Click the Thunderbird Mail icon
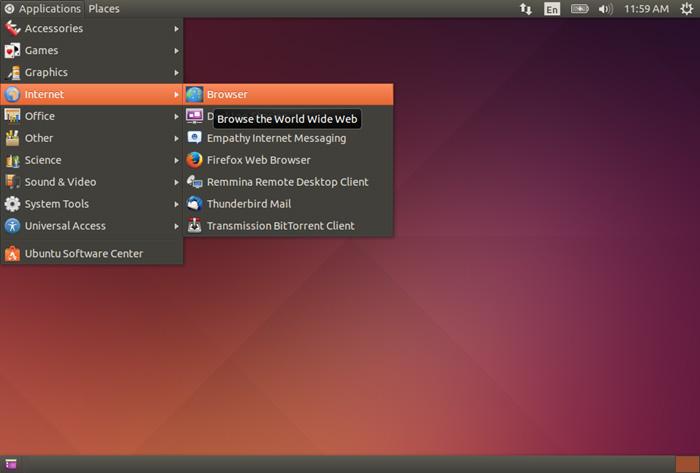The height and width of the screenshot is (473, 700). click(x=194, y=204)
